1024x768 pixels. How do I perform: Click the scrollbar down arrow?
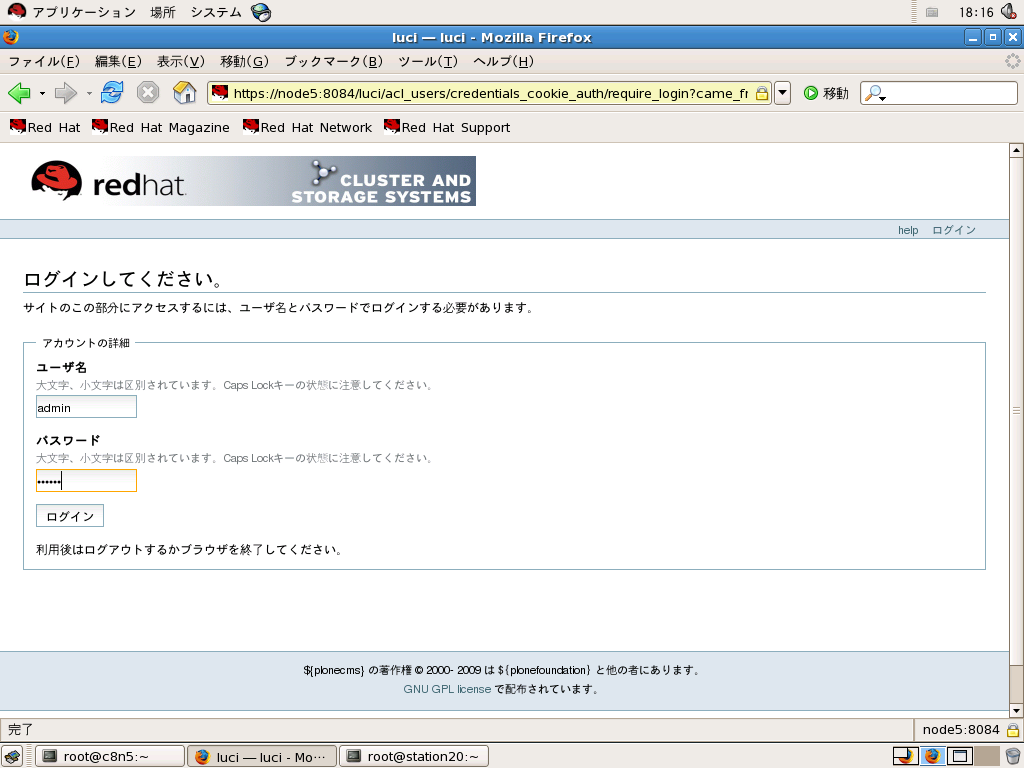click(1016, 711)
